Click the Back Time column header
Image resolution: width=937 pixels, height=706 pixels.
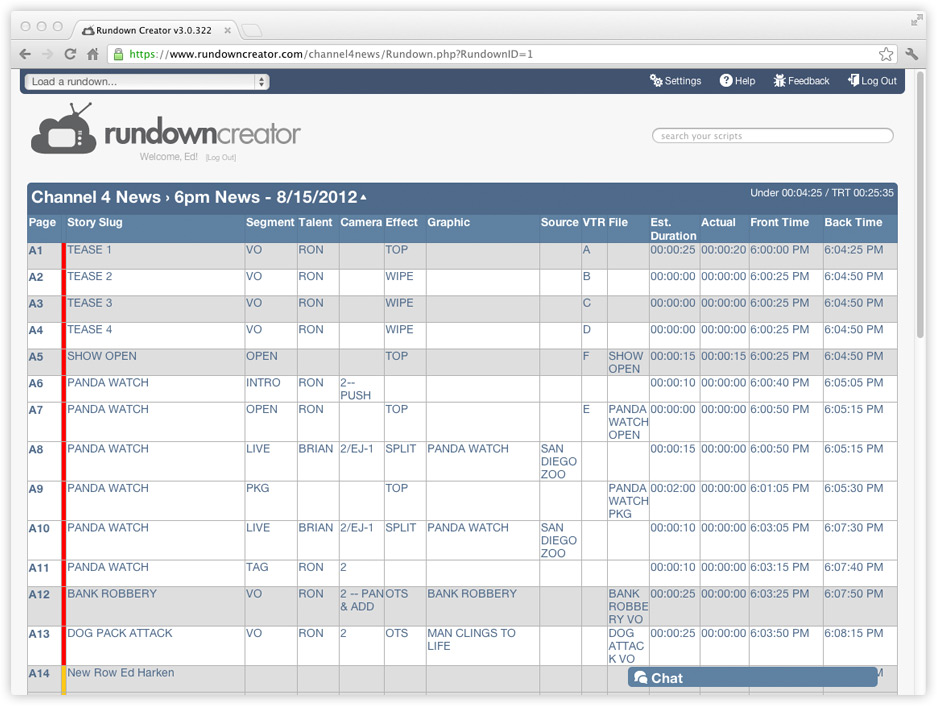pyautogui.click(x=853, y=222)
